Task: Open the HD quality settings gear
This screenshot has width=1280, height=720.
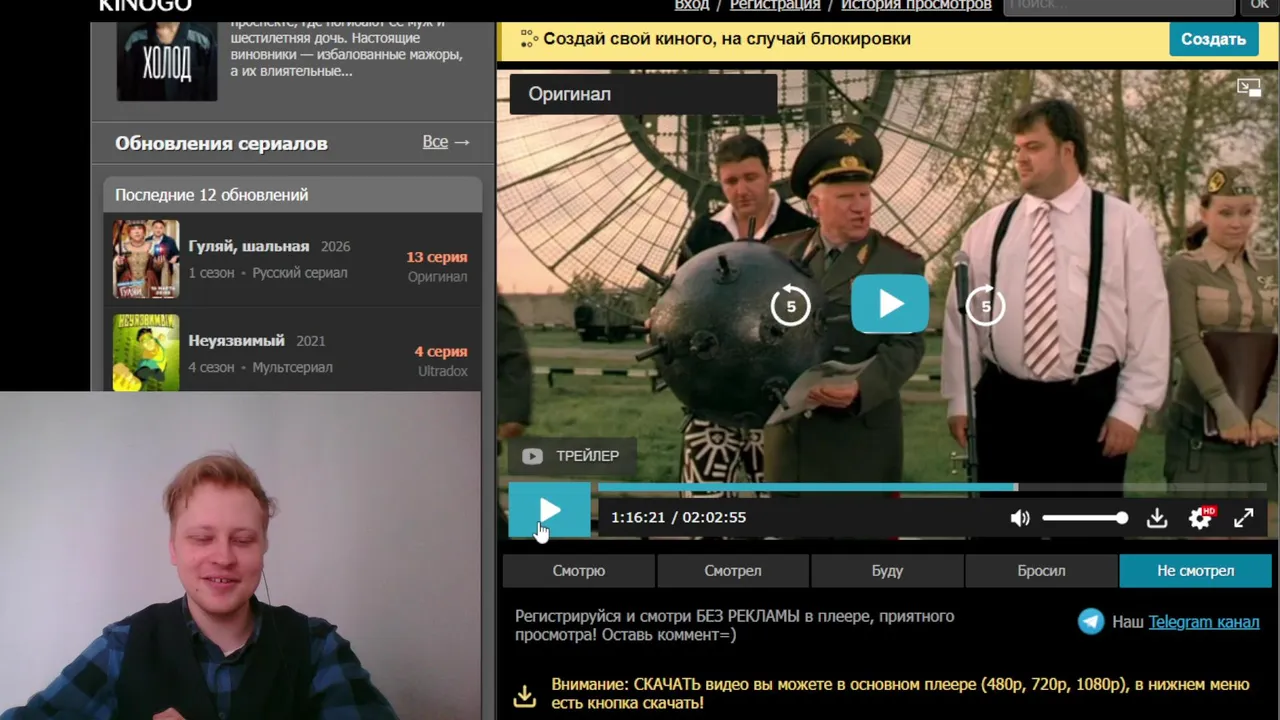Action: (x=1200, y=518)
